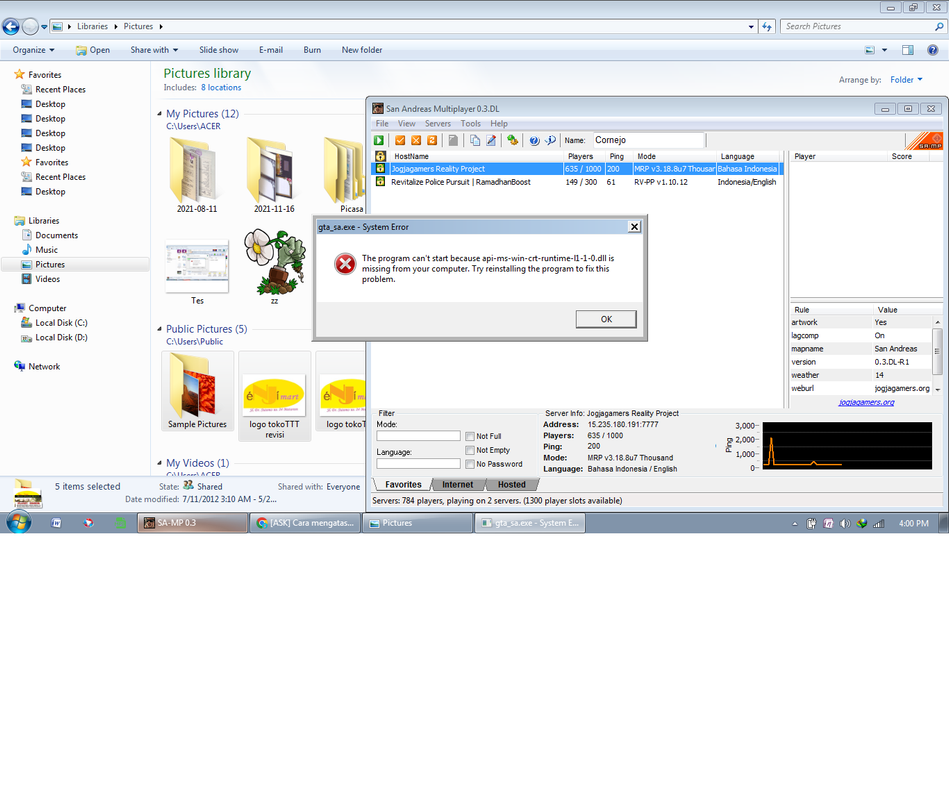This screenshot has height=800, width=949.
Task: Click the blue Help question mark in SA-MP toolbar
Action: pos(534,140)
